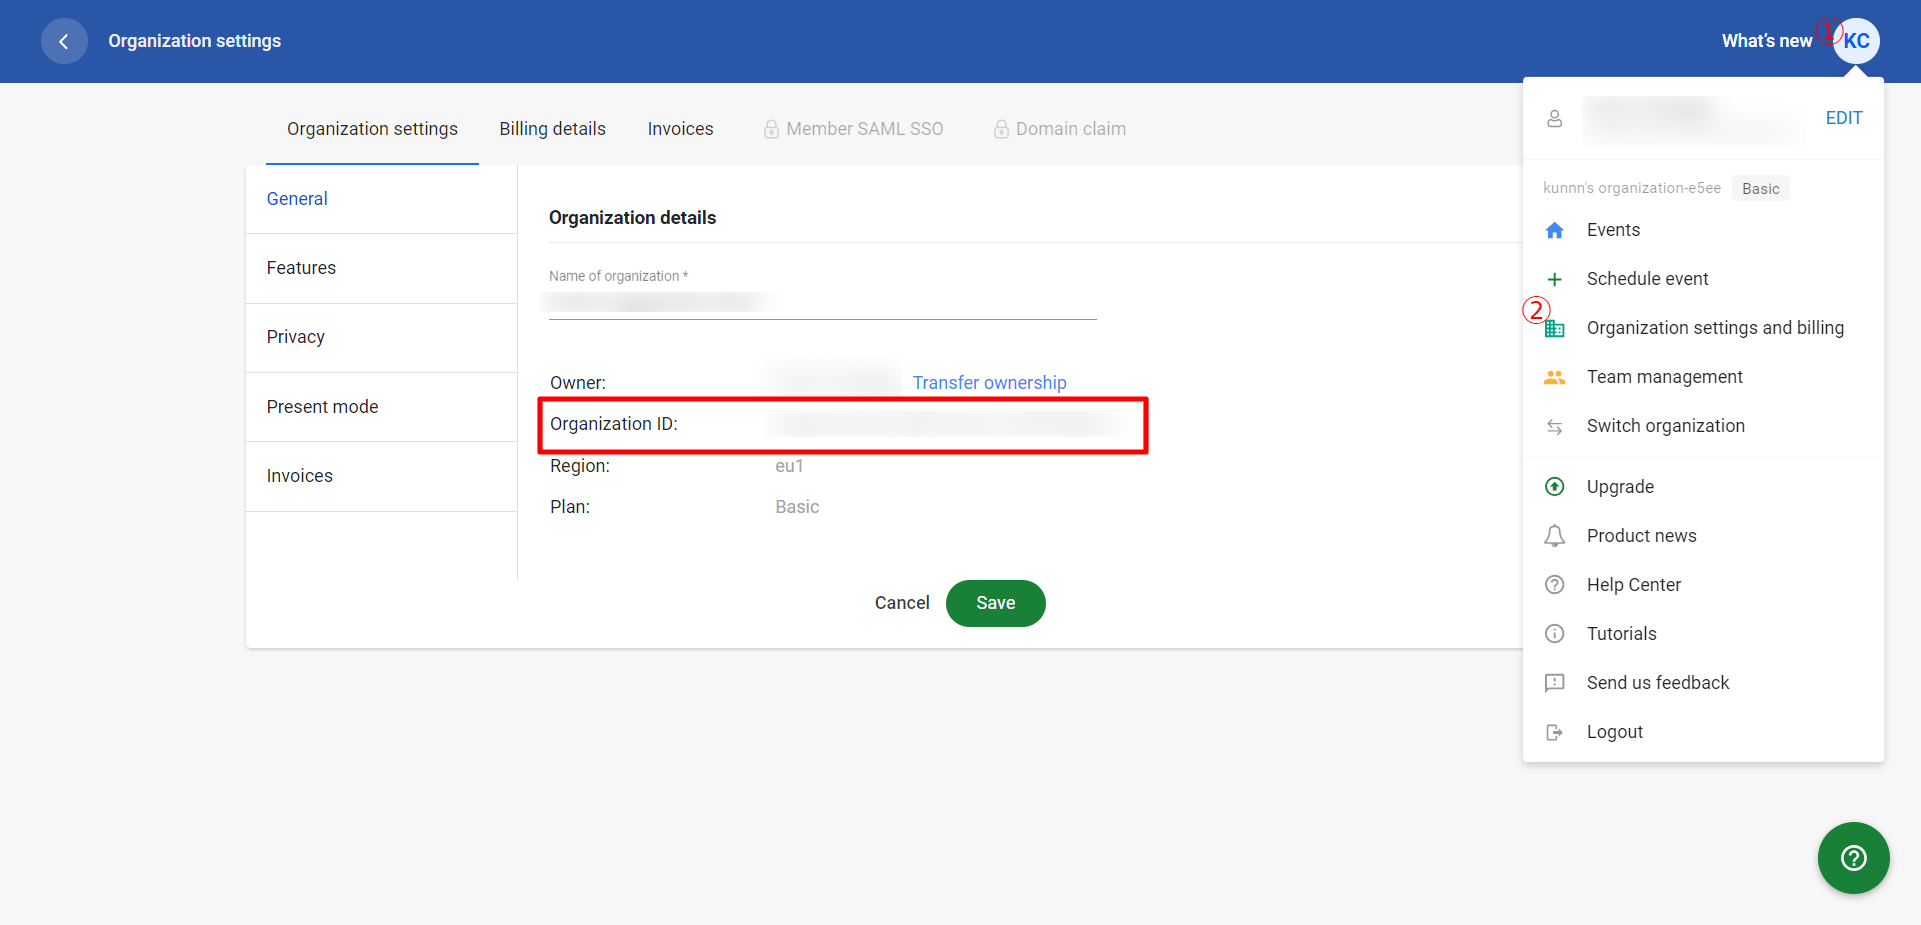Click the profile person icon
Viewport: 1921px width, 925px height.
click(x=1554, y=119)
